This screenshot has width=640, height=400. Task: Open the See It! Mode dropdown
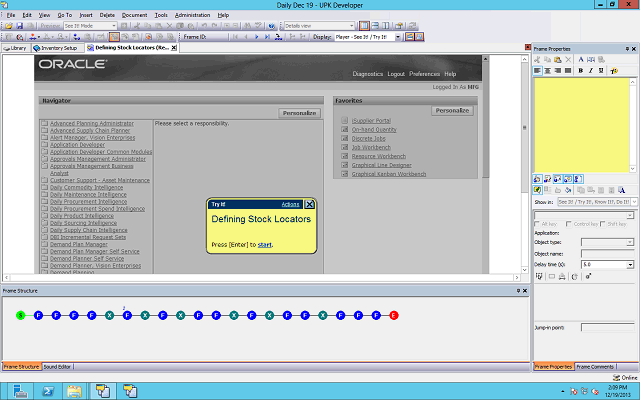[x=114, y=26]
